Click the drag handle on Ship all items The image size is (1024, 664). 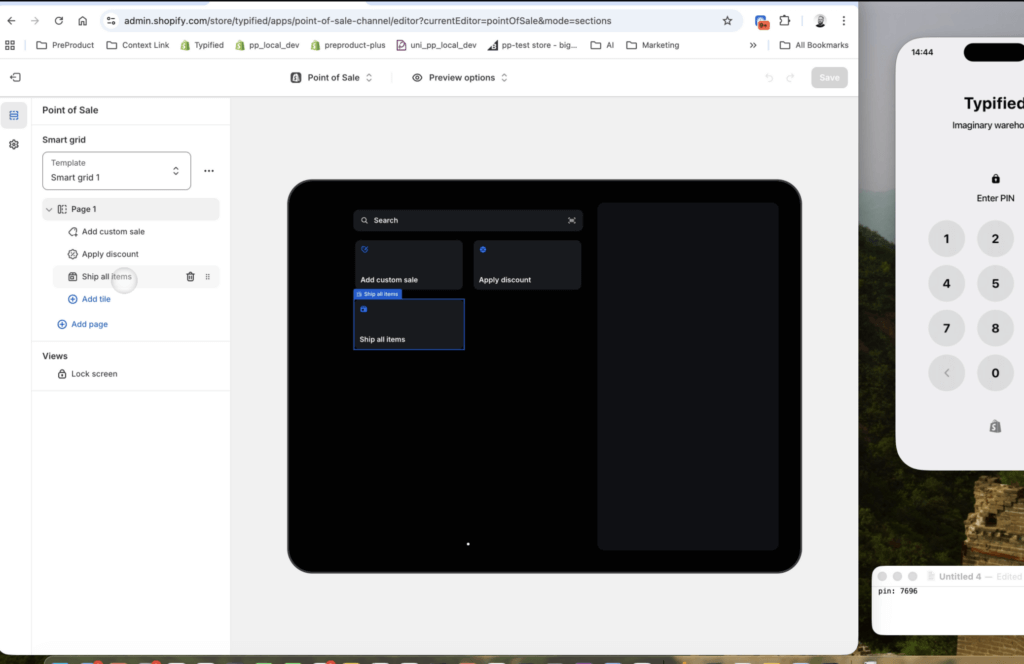208,277
